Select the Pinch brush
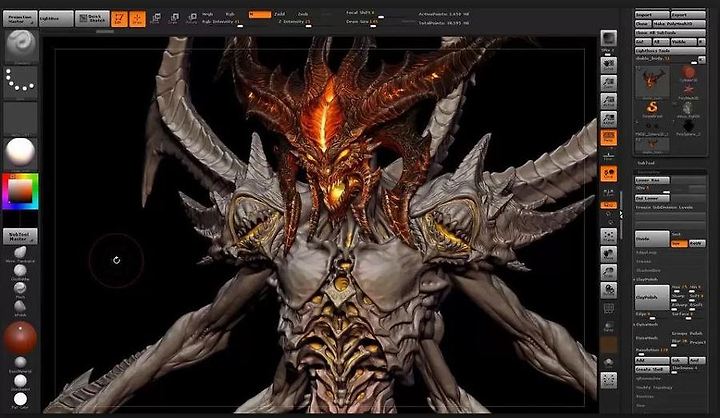The width and height of the screenshot is (720, 418). (20, 288)
